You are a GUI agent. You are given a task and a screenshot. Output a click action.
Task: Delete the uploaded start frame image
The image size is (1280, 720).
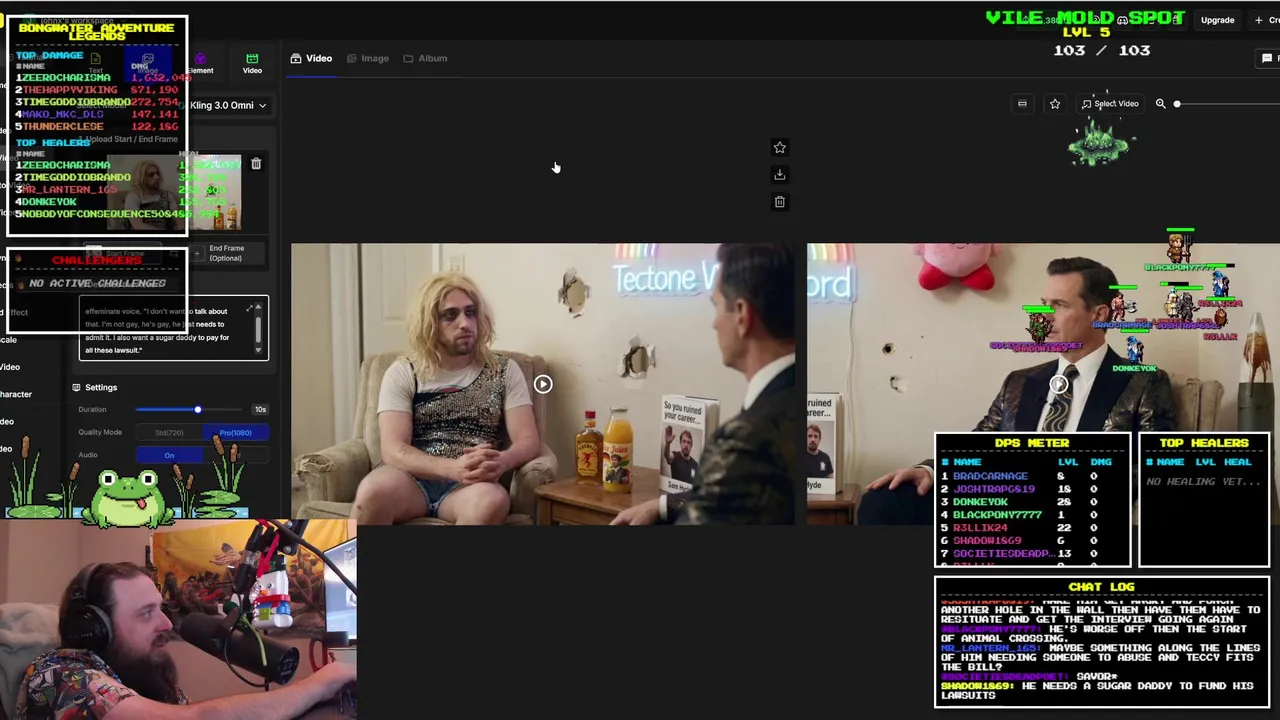point(256,164)
